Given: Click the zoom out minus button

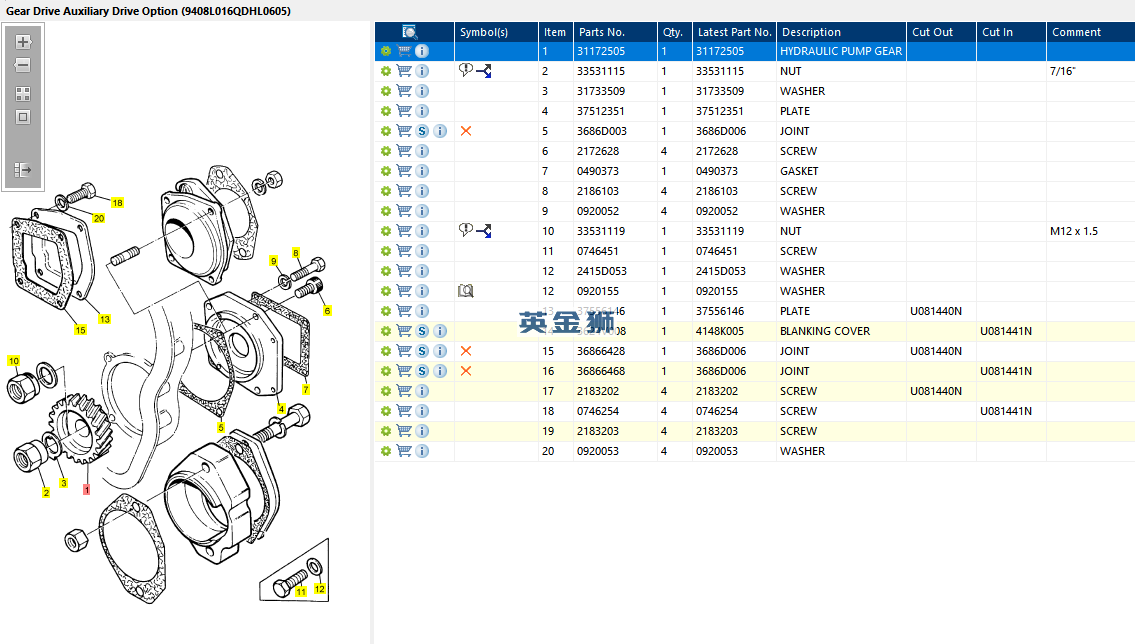Looking at the screenshot, I should pos(23,65).
